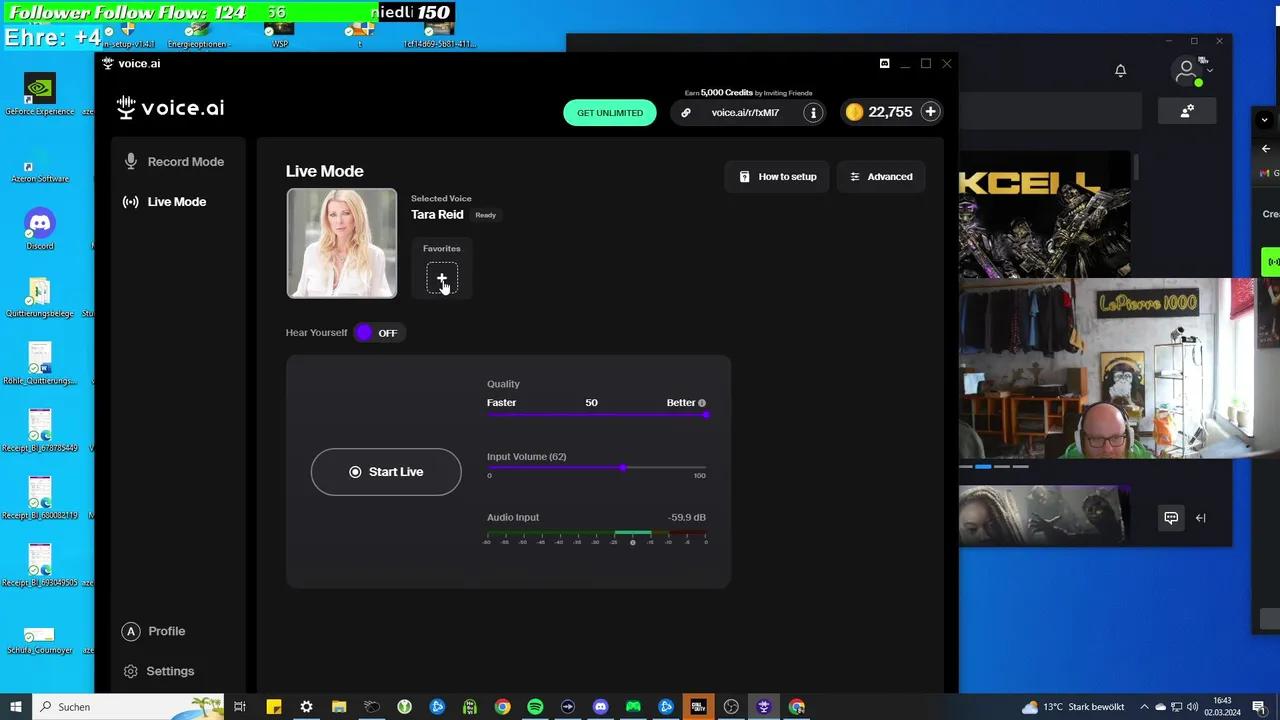This screenshot has height=720, width=1280.
Task: Open Call of Duty from taskbar
Action: [x=698, y=707]
